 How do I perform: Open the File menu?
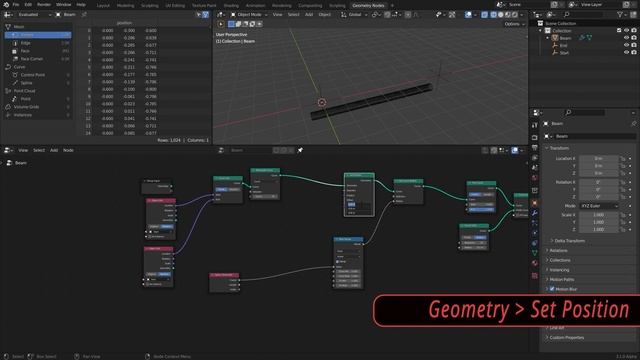(x=16, y=4)
